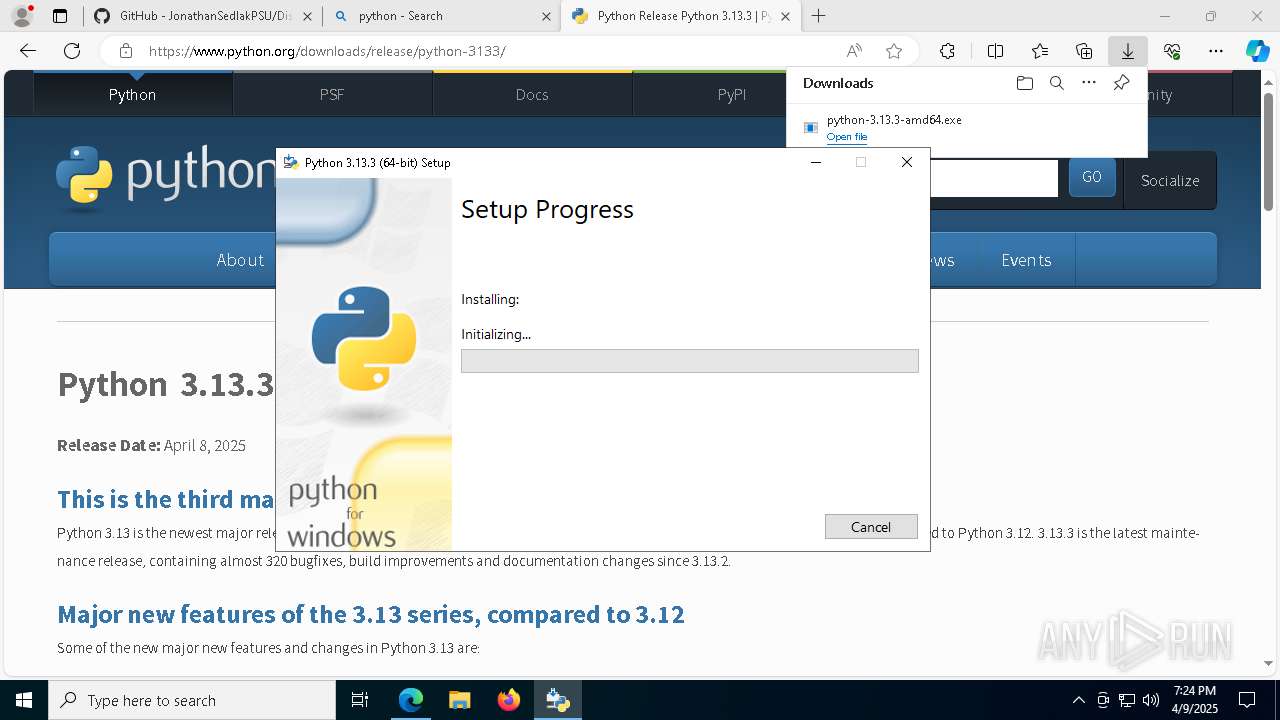The image size is (1280, 720).
Task: Click the Python 3.13.3 page heading
Action: tap(166, 385)
